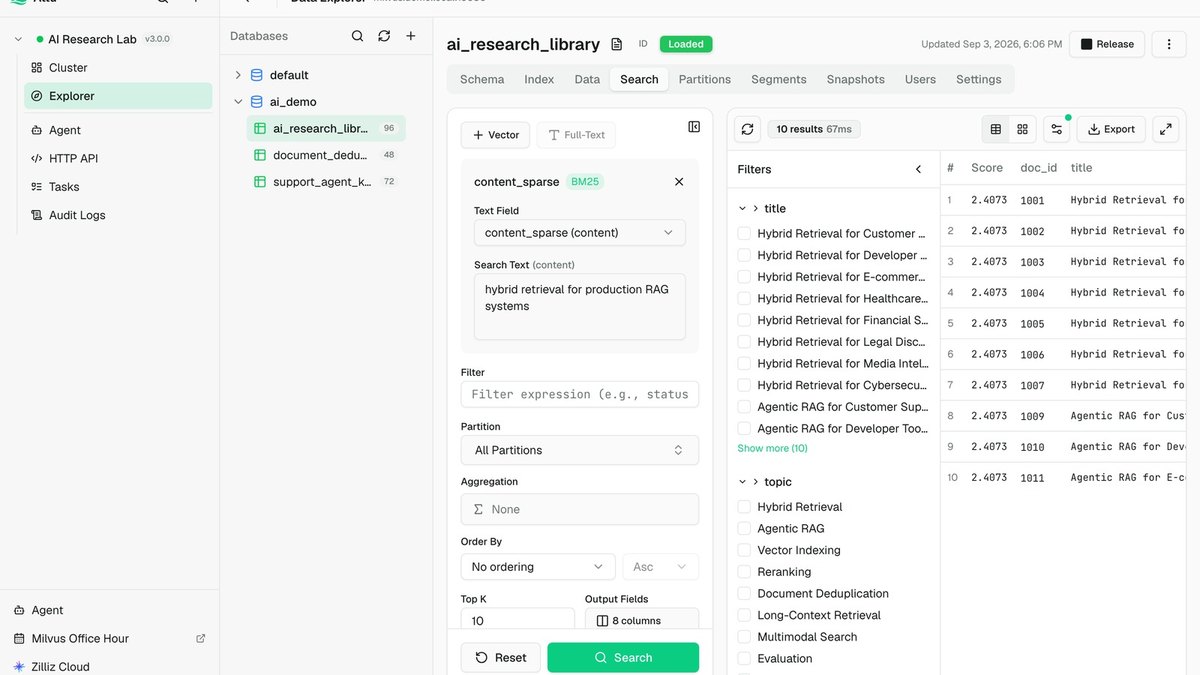
Task: Click the Search Text box
Action: 580,307
